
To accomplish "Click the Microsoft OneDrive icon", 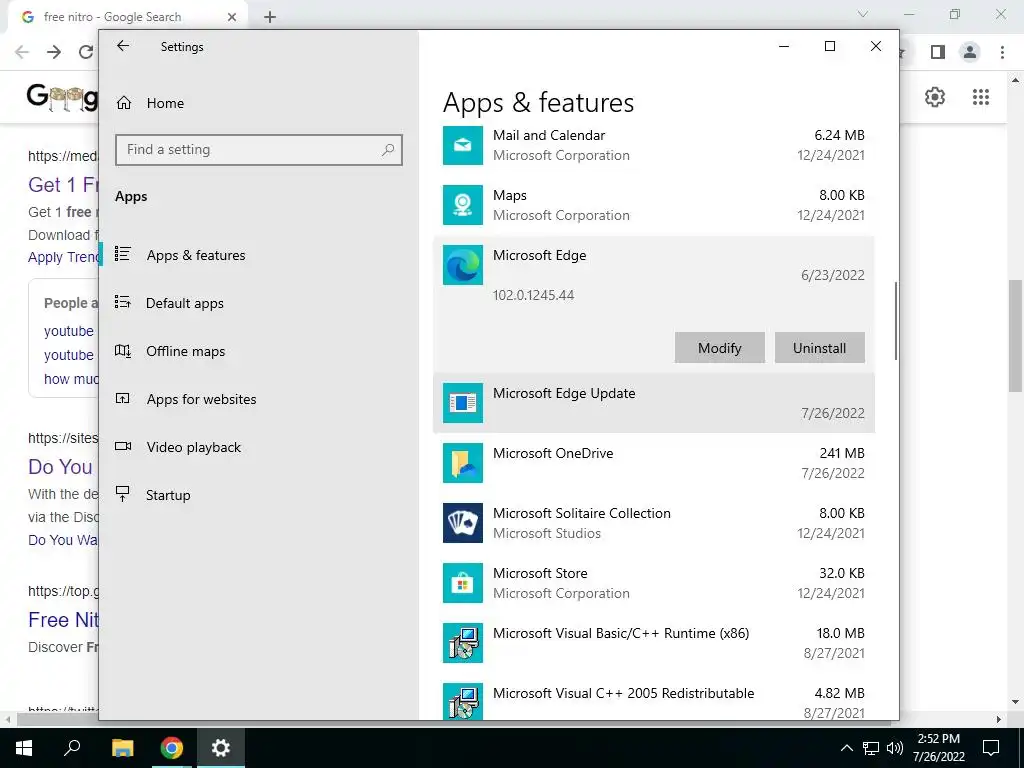I will pos(462,463).
